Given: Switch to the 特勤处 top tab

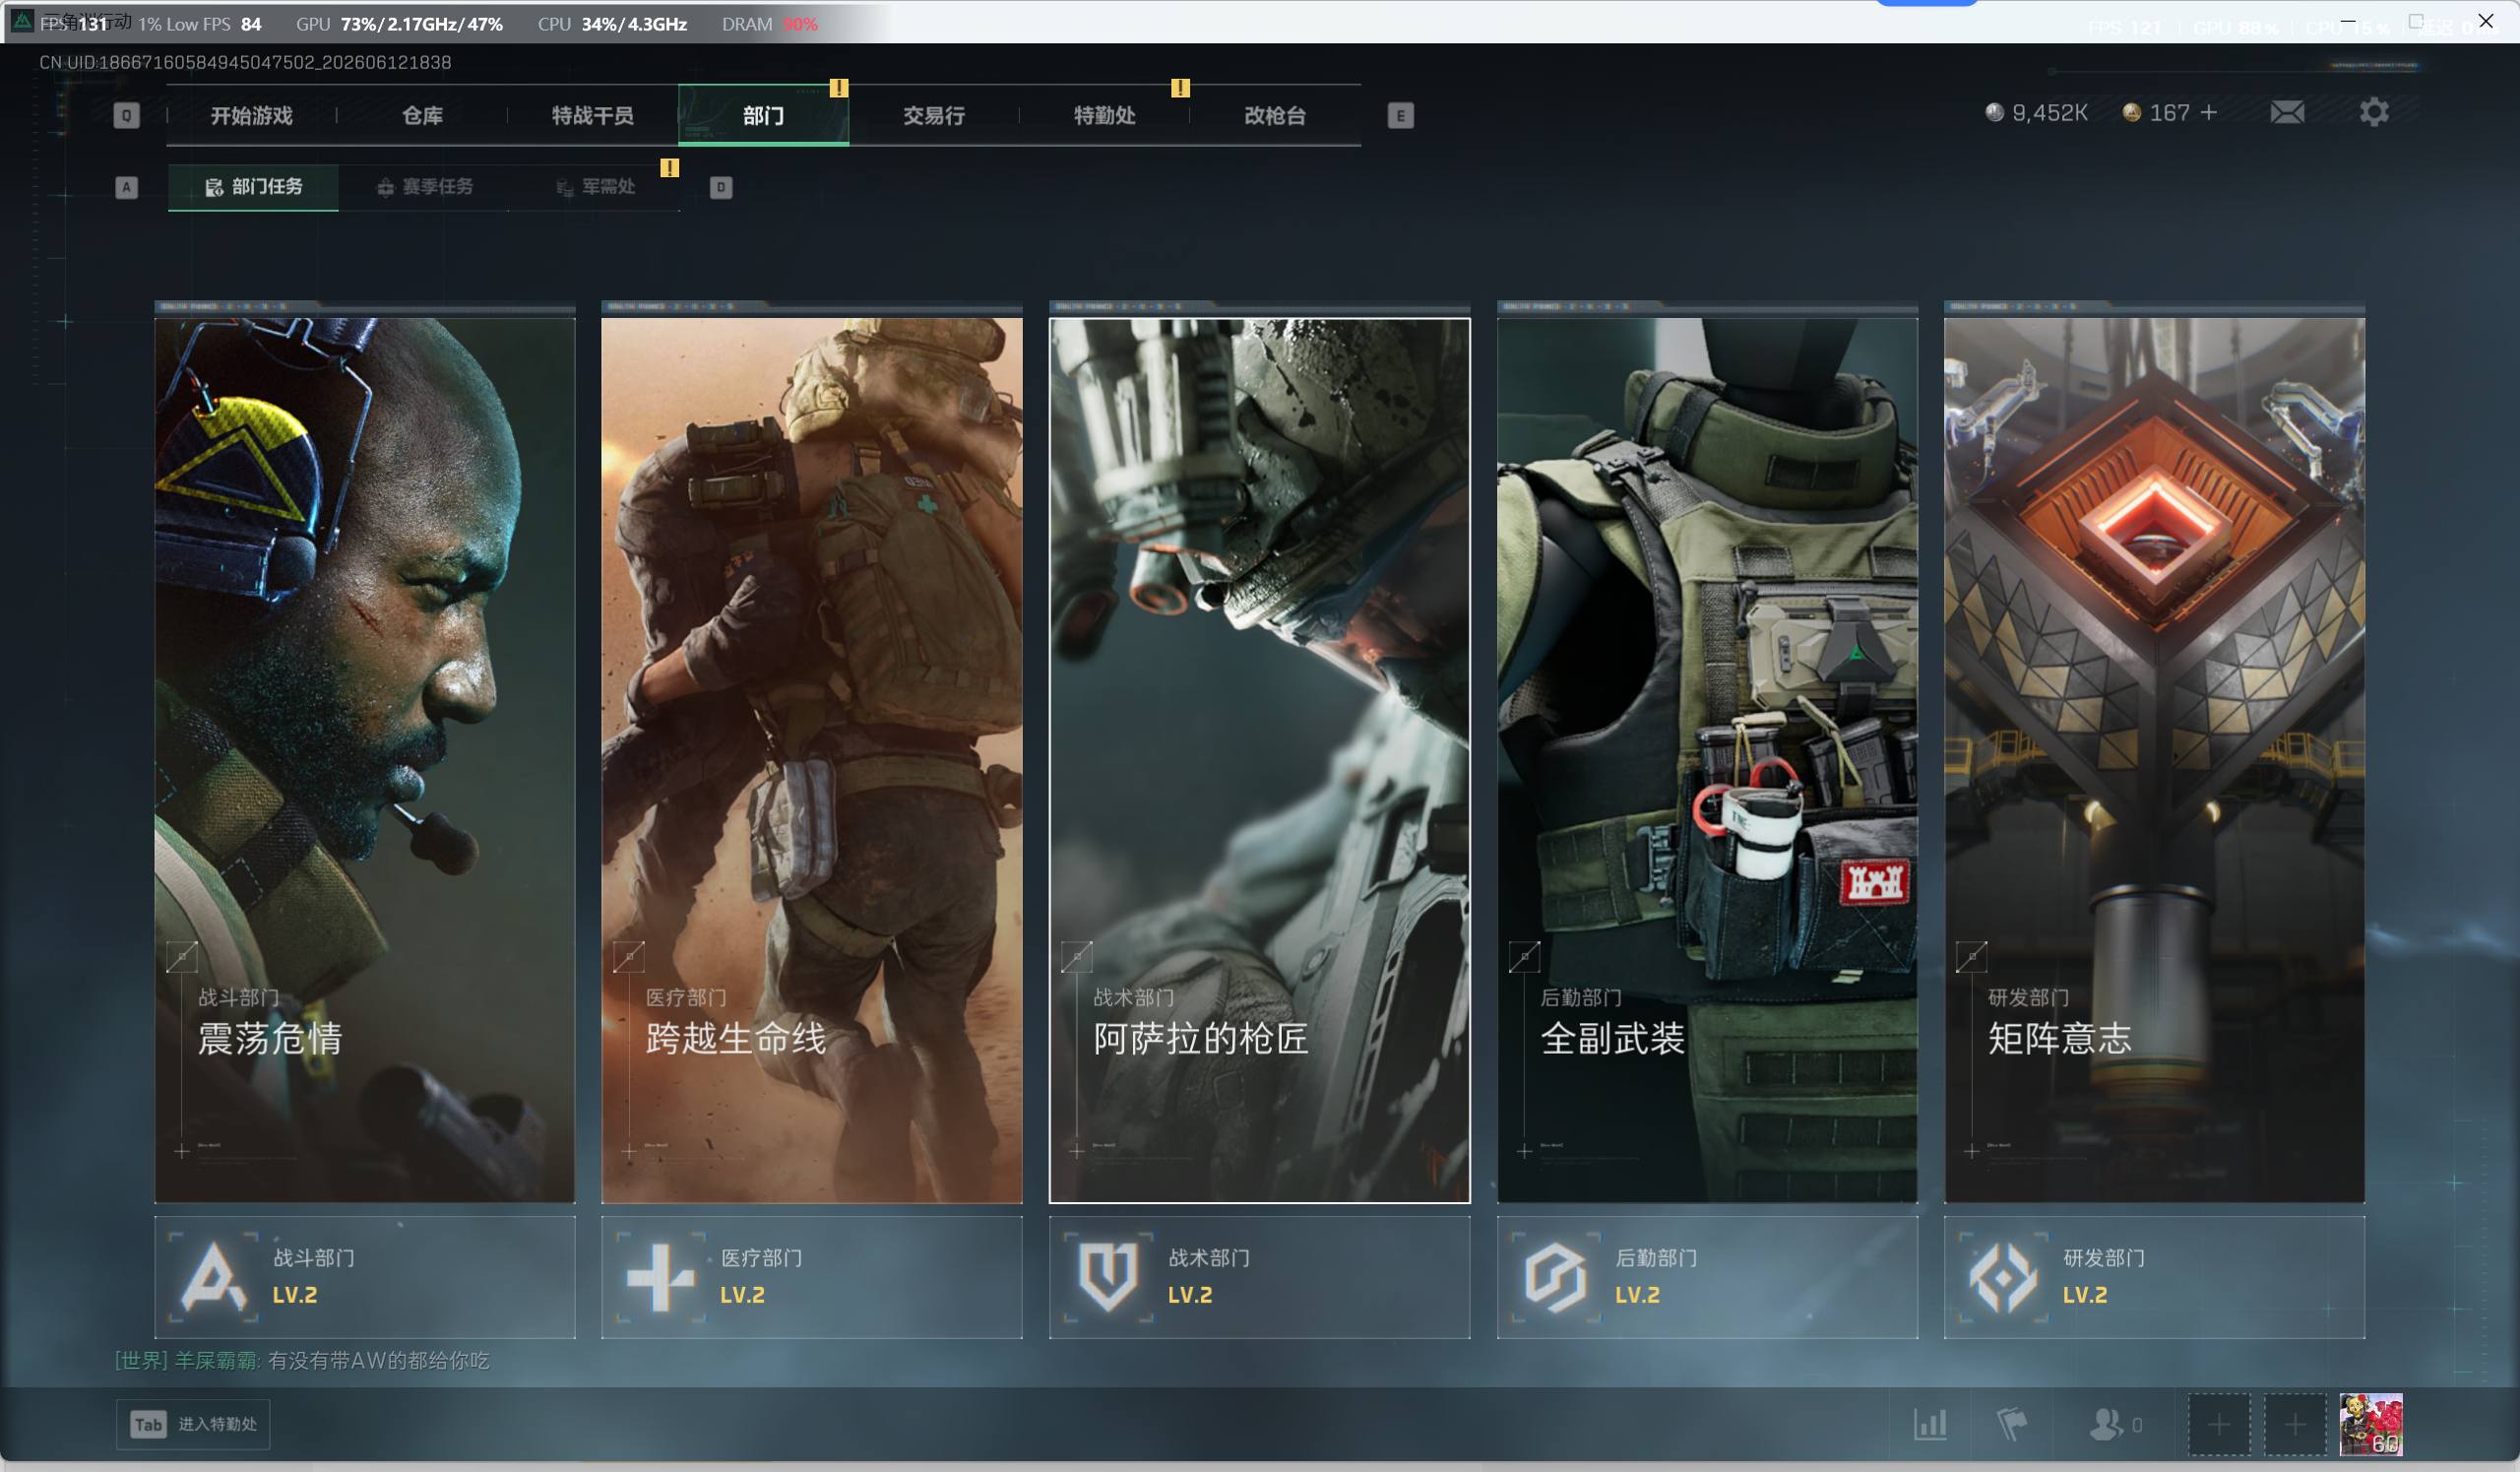Looking at the screenshot, I should coord(1105,115).
